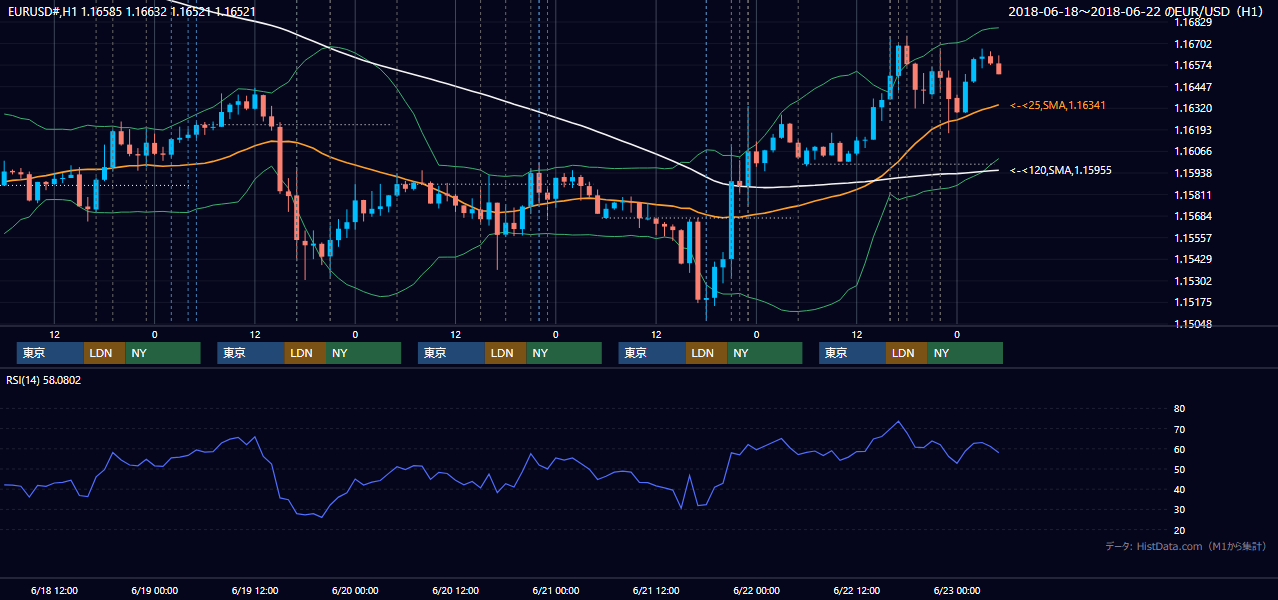Click price axis label 1.16829
The width and height of the screenshot is (1278, 600).
coord(1192,22)
